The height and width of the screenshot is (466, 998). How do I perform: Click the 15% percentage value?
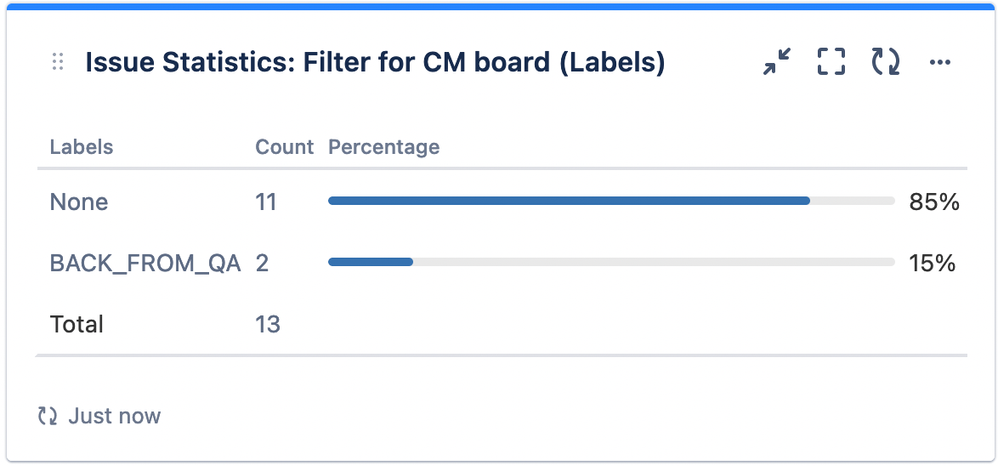[x=932, y=263]
